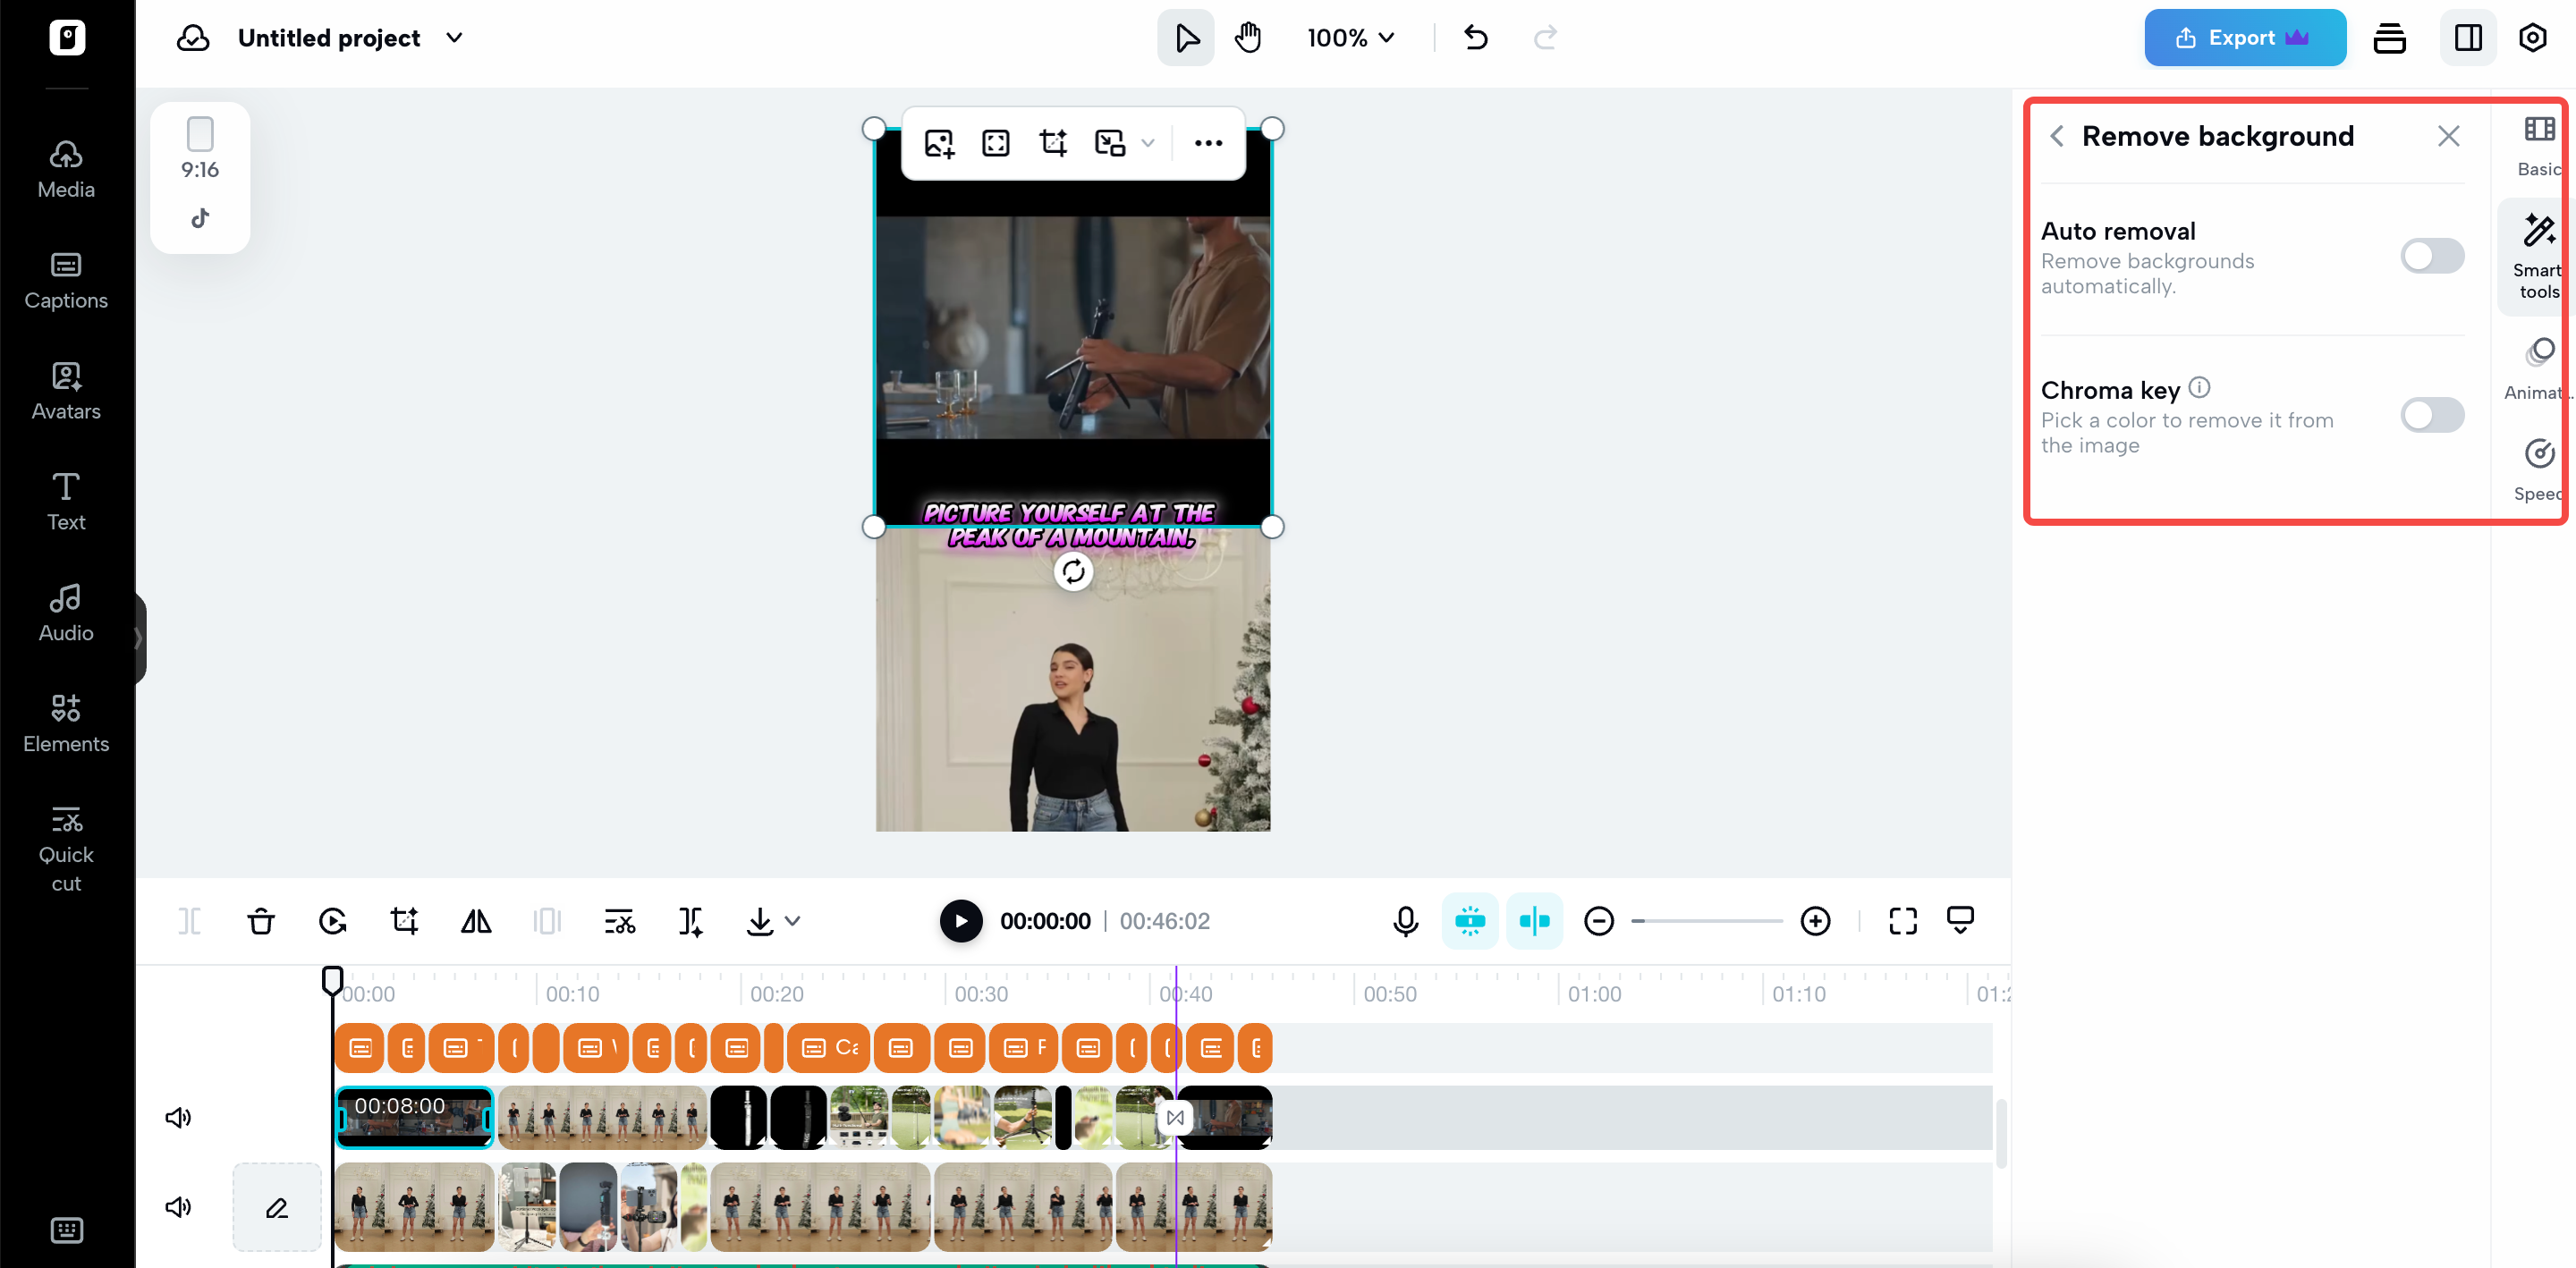Click the delete trash icon in timeline toolbar
The width and height of the screenshot is (2576, 1268).
coord(261,920)
